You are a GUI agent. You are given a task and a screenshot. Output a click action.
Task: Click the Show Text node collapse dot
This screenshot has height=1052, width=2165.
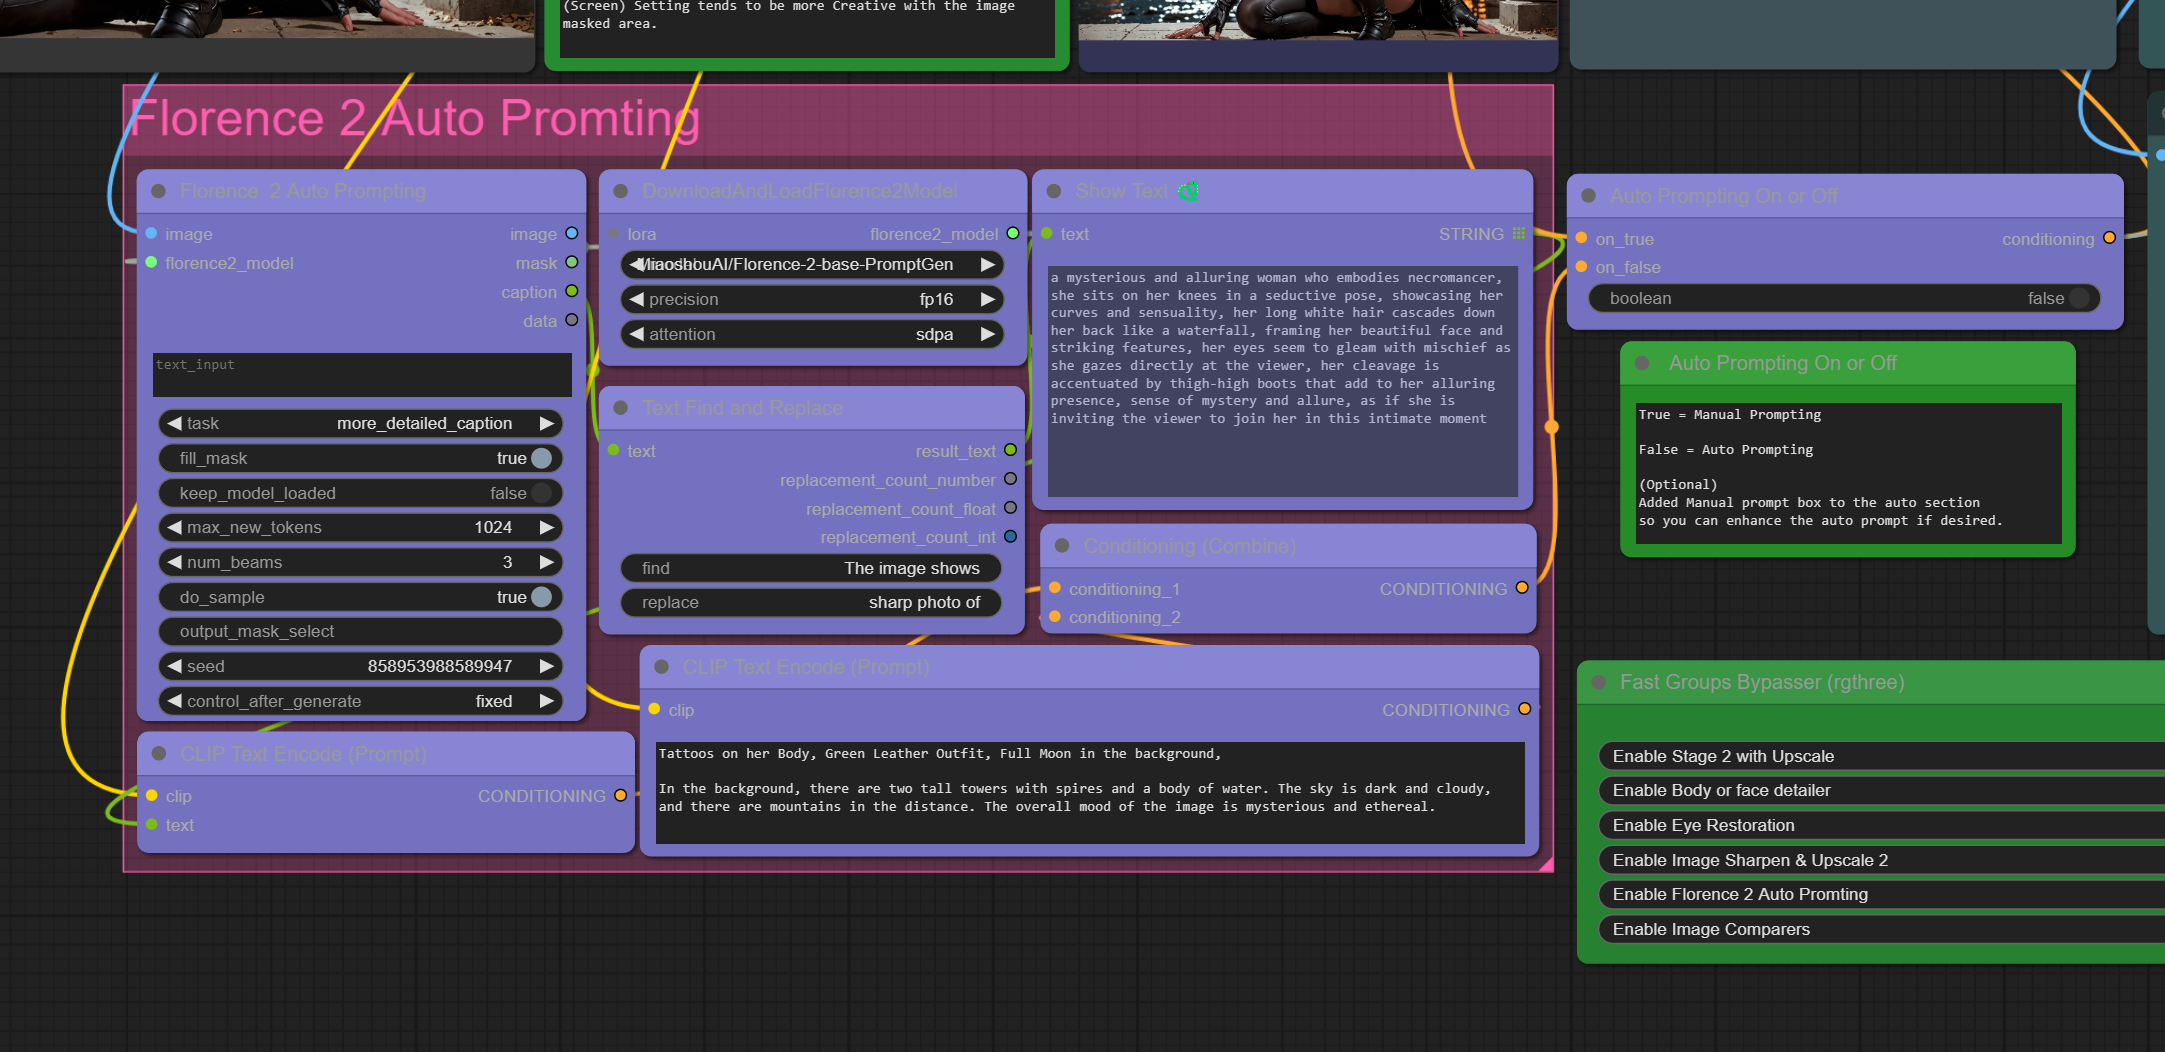click(x=1053, y=191)
